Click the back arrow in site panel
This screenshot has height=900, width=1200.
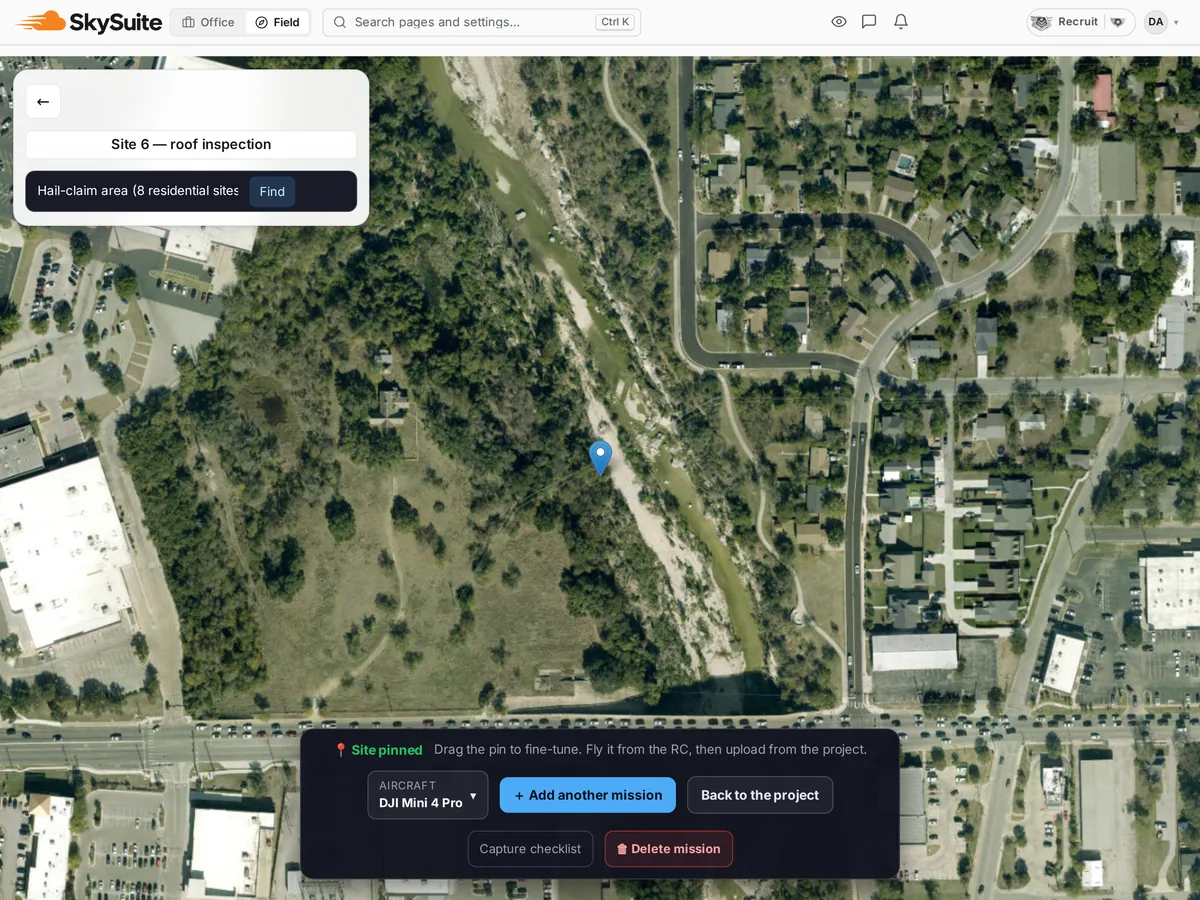pos(43,102)
